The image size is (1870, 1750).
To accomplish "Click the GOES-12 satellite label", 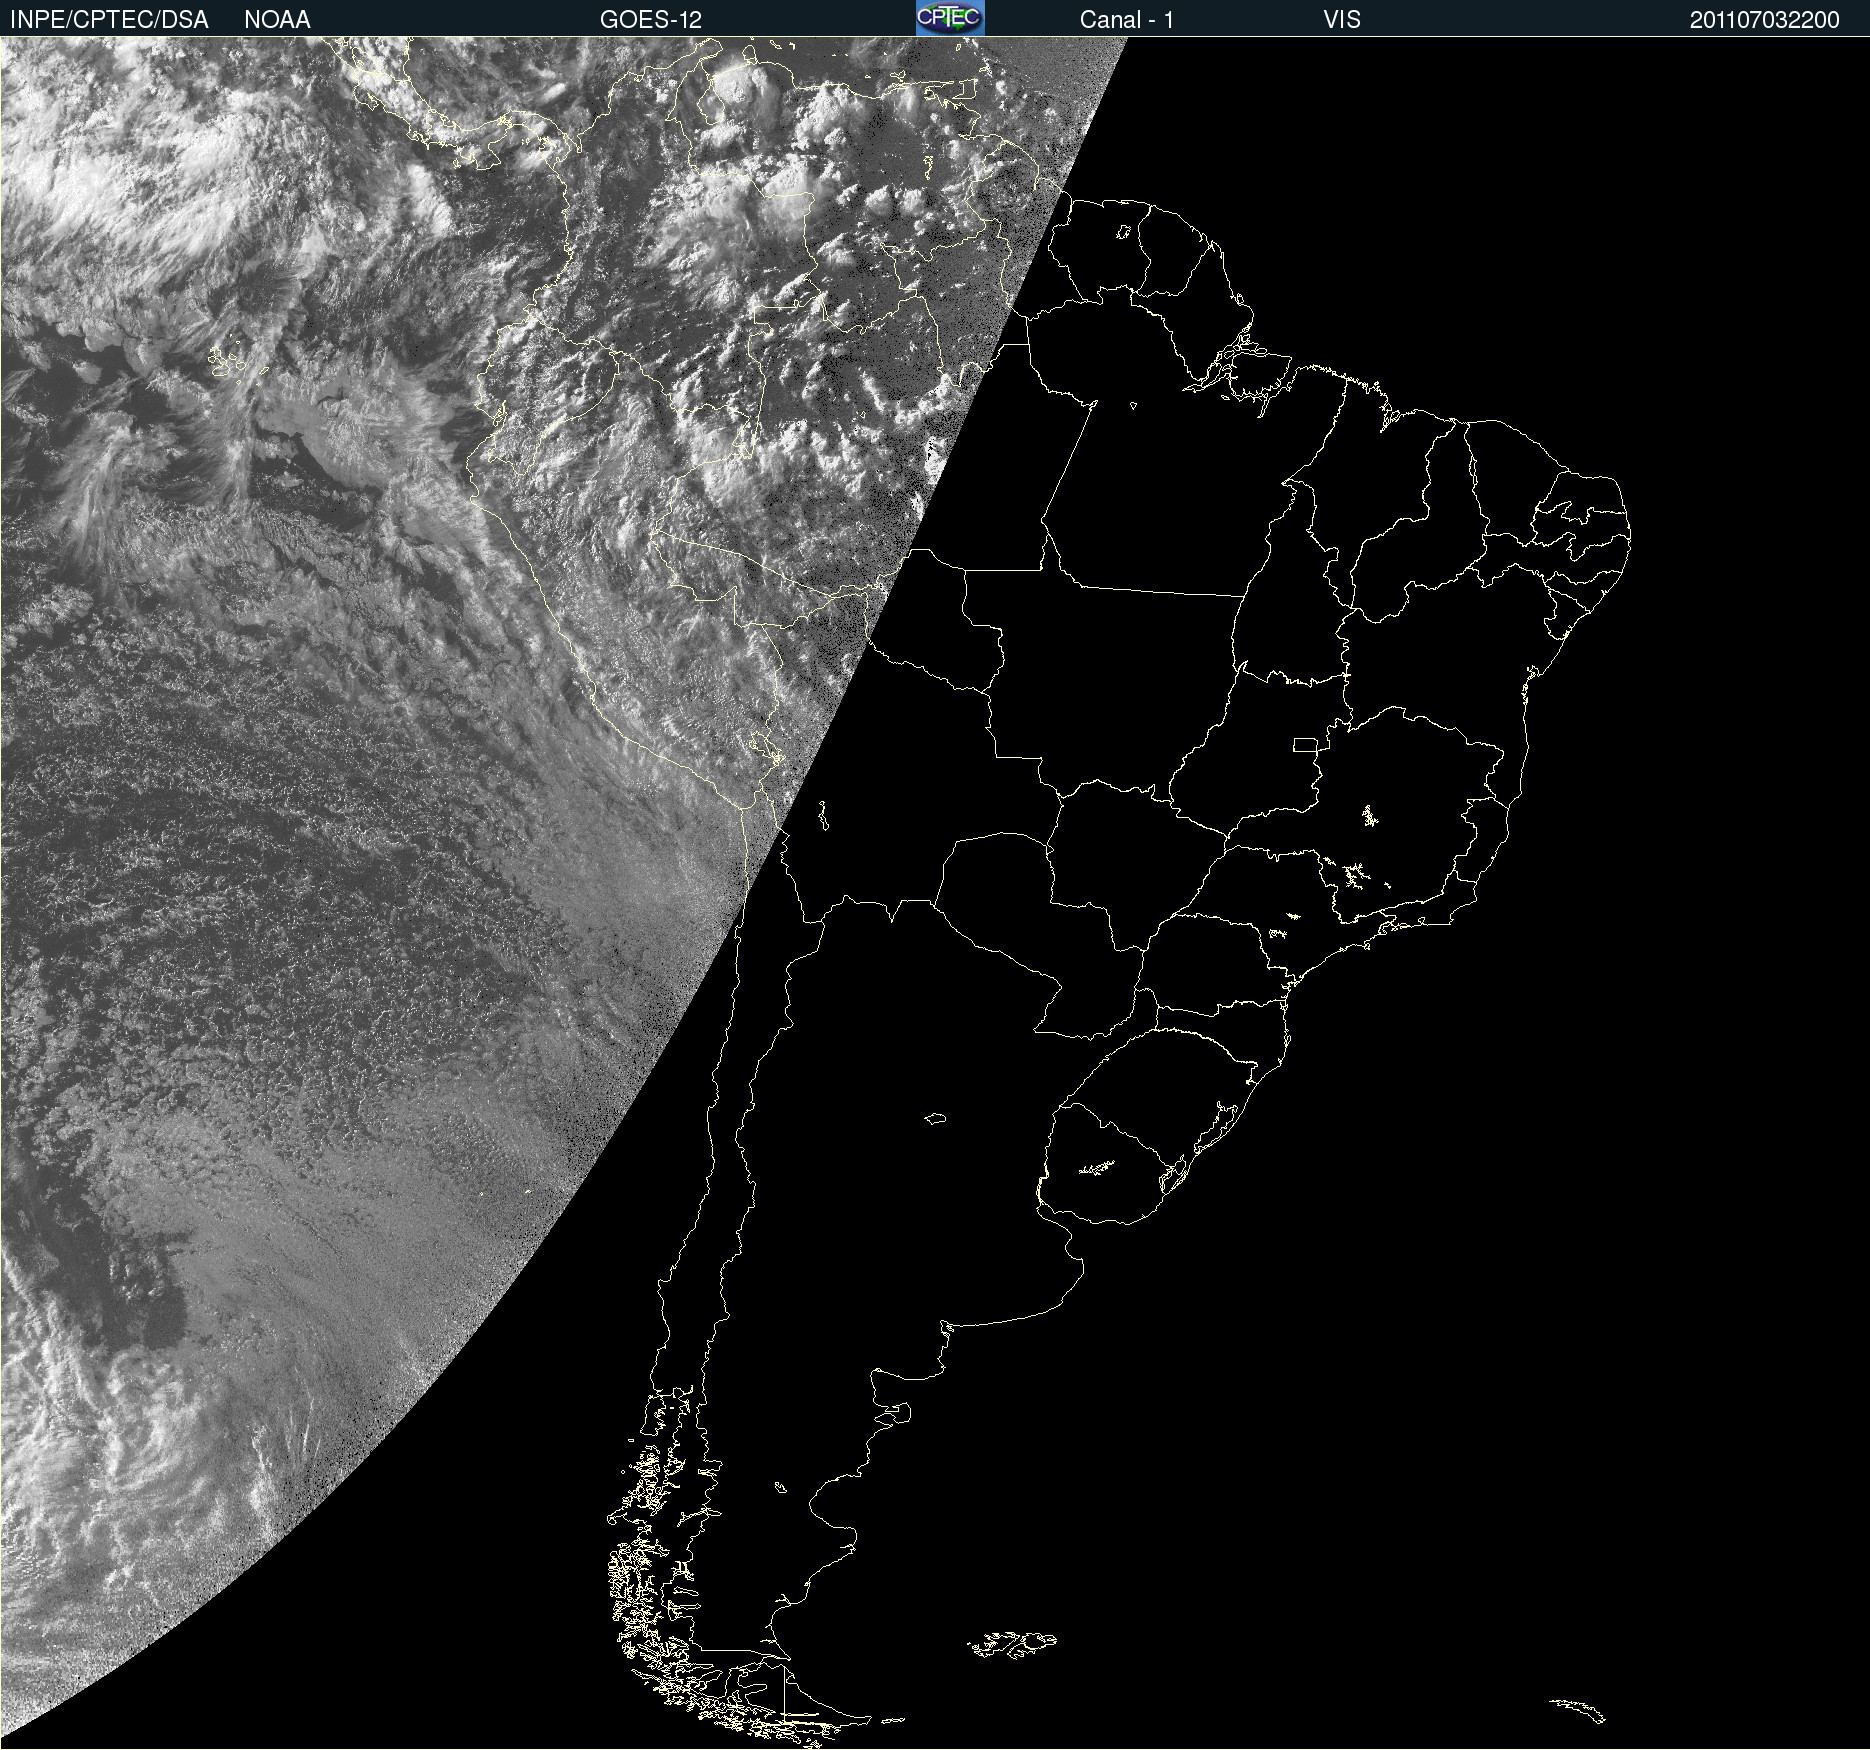I will [651, 20].
